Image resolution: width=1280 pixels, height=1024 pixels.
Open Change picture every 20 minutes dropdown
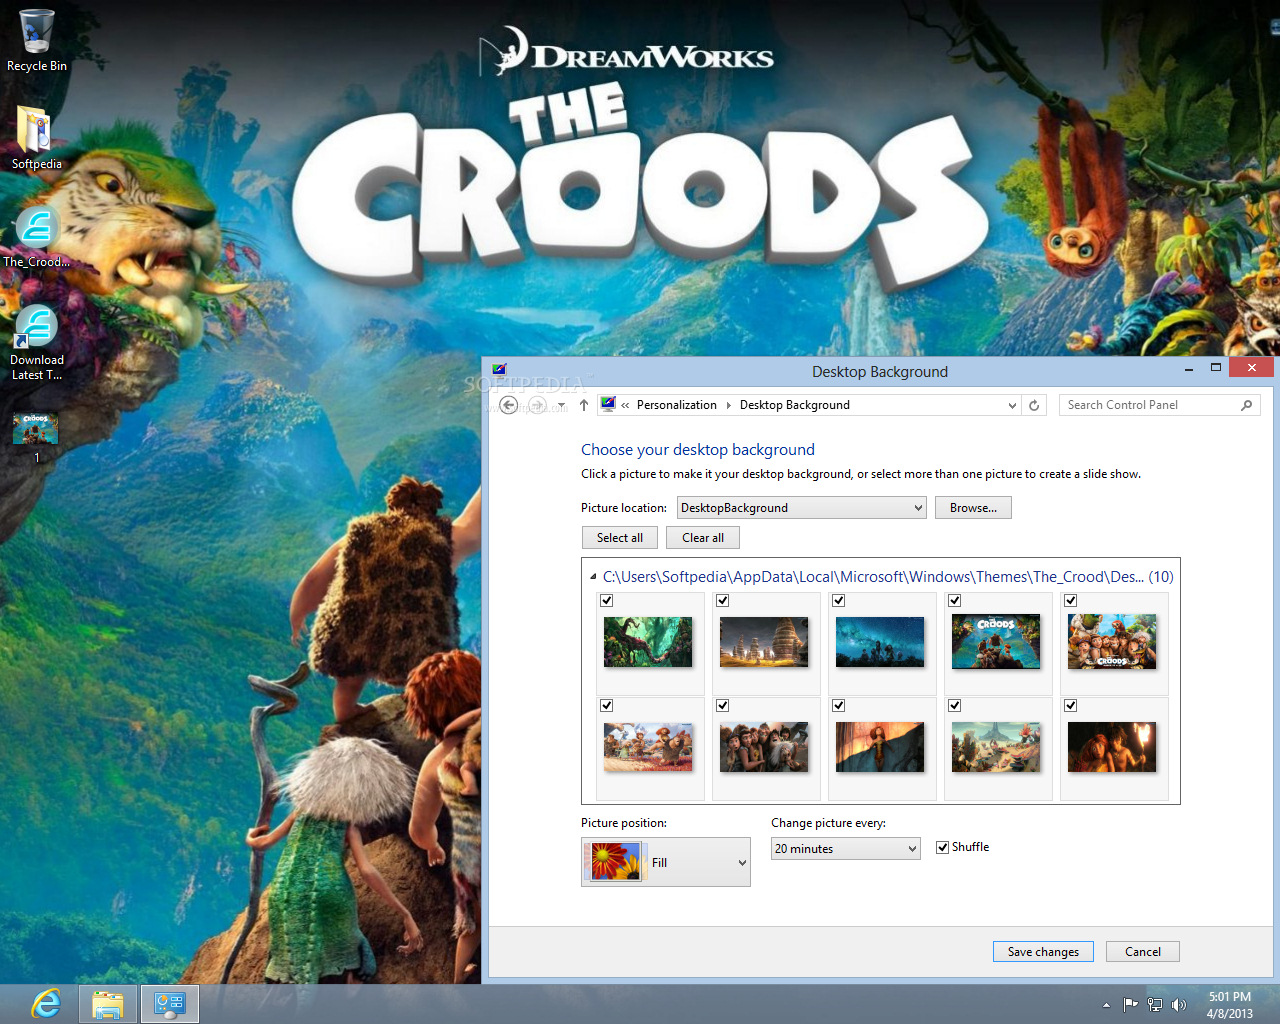[x=846, y=849]
